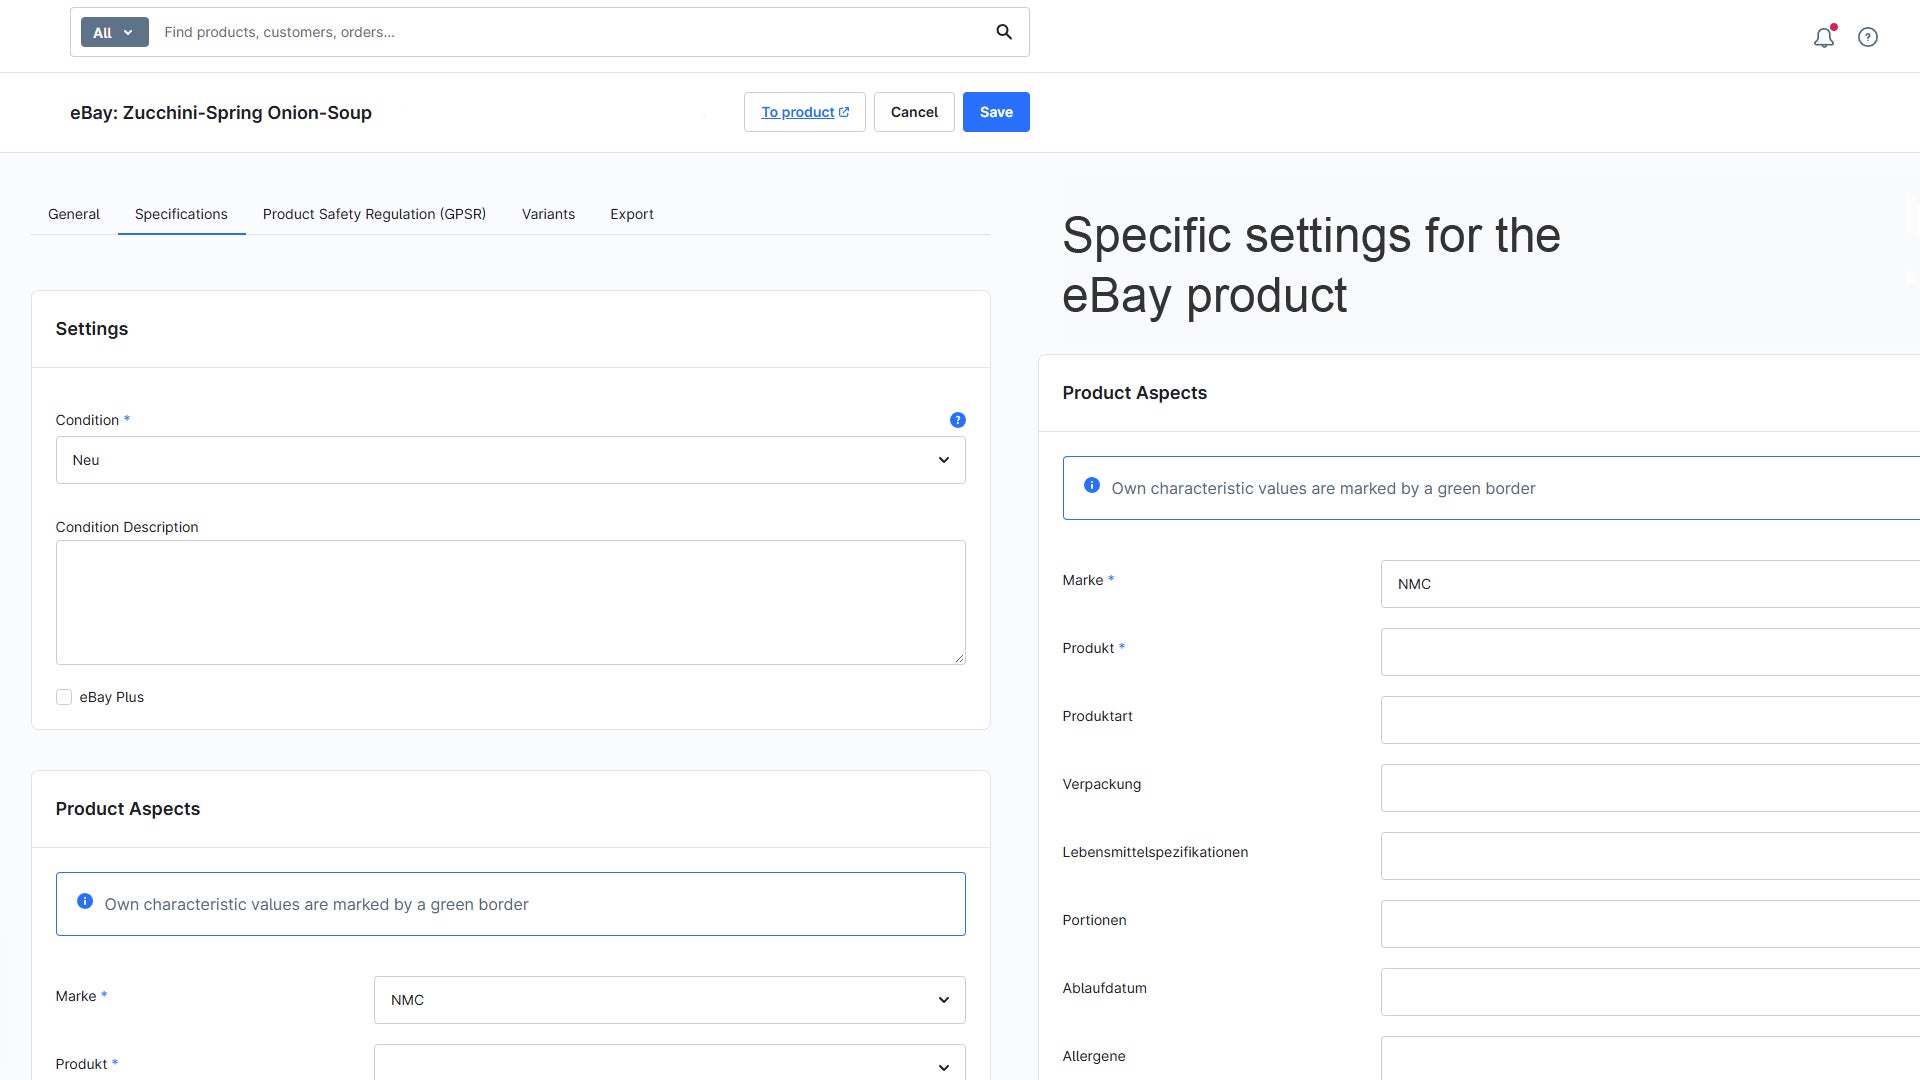Open the Export tab
The width and height of the screenshot is (1920, 1080).
pos(632,214)
